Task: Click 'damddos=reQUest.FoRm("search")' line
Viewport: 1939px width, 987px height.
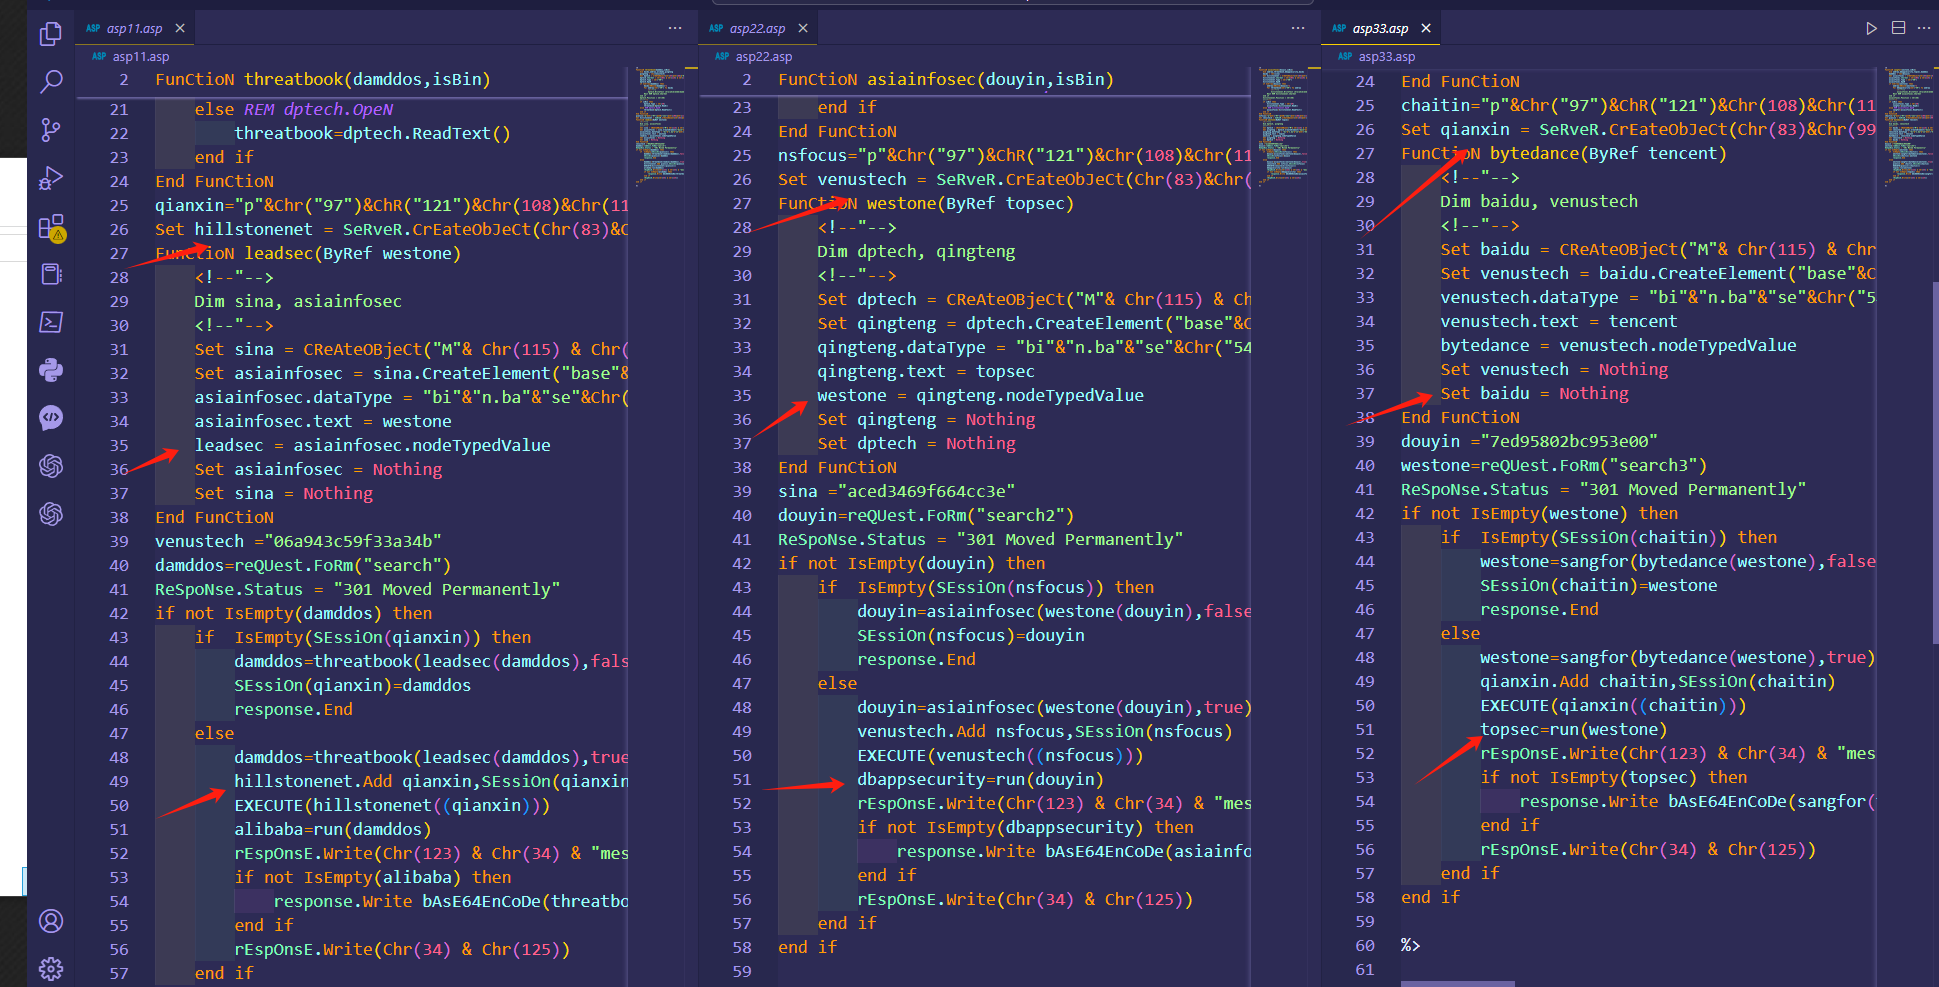Action: pos(303,566)
